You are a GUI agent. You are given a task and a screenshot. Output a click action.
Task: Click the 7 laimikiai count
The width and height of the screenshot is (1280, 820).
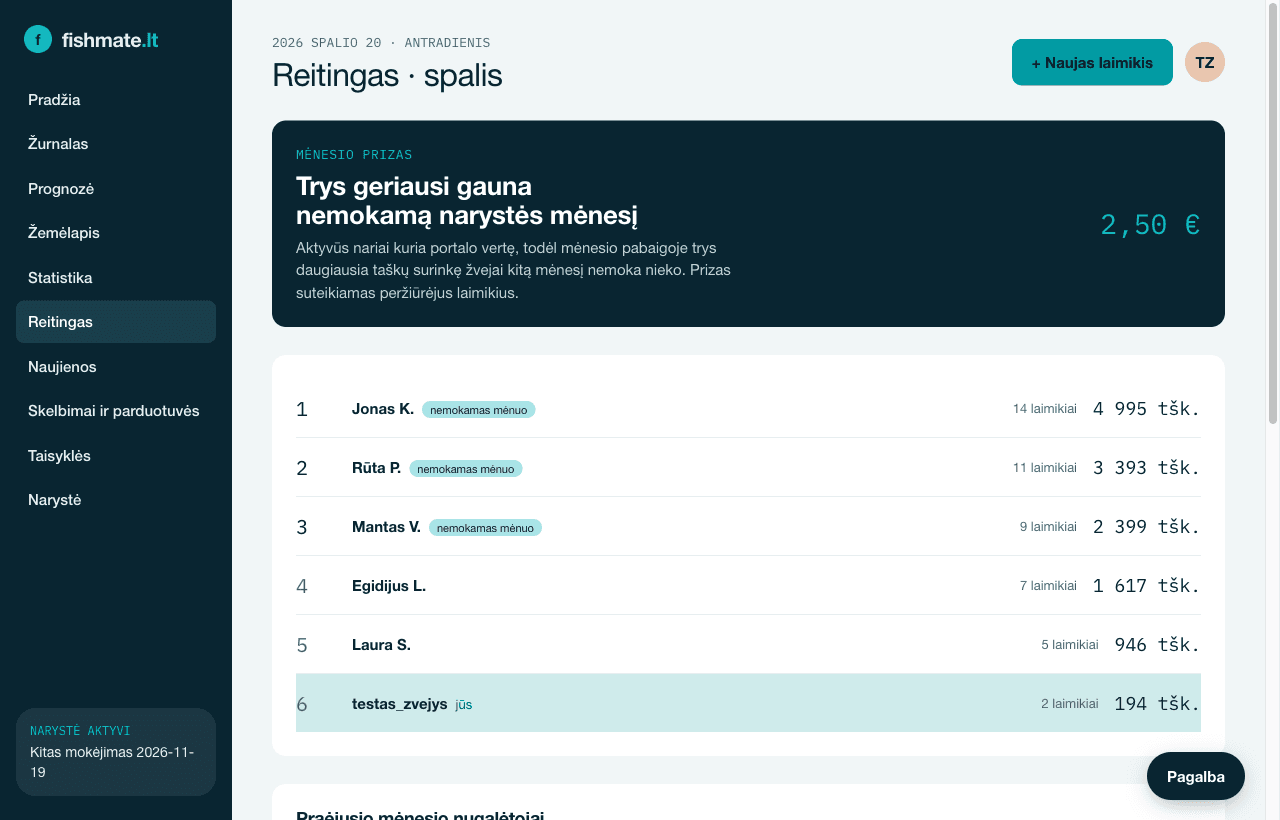[1048, 586]
